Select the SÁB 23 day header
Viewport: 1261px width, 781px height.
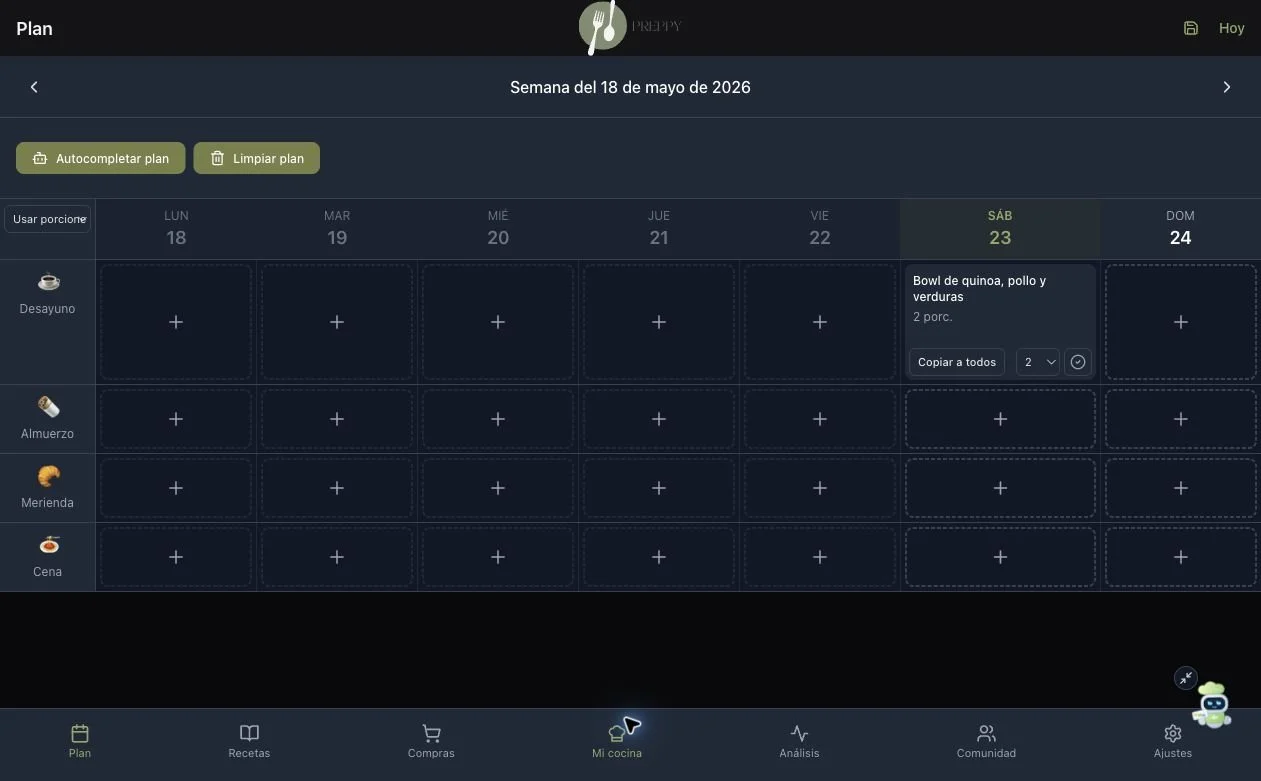click(1000, 228)
